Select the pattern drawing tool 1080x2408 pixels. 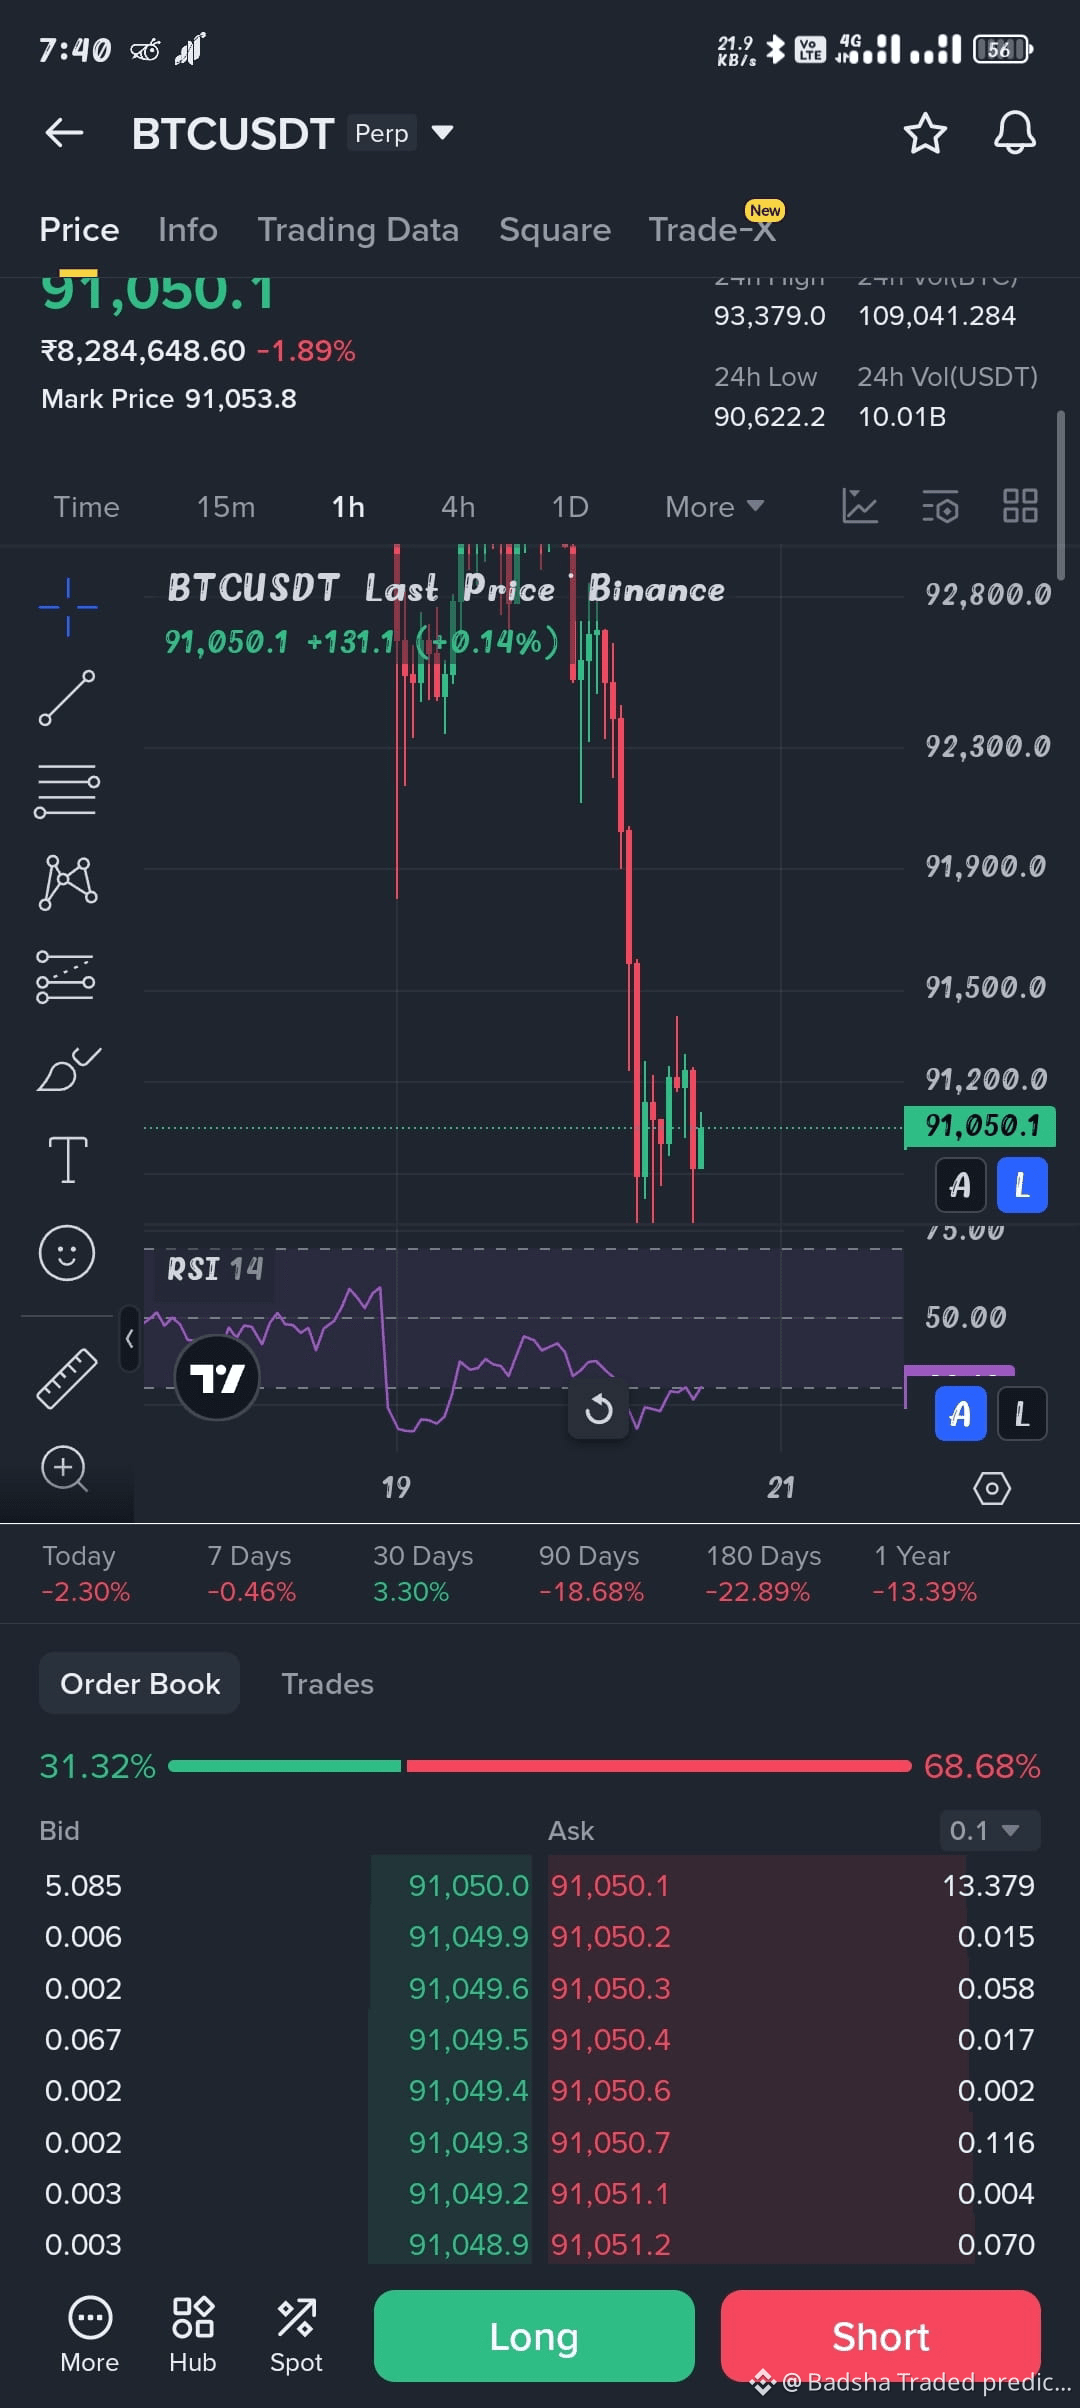pos(68,883)
